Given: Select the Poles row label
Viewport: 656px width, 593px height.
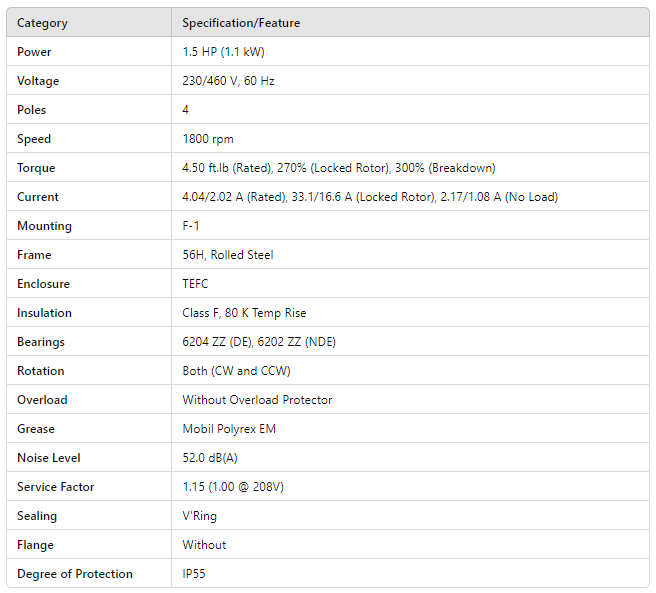Looking at the screenshot, I should 32,110.
